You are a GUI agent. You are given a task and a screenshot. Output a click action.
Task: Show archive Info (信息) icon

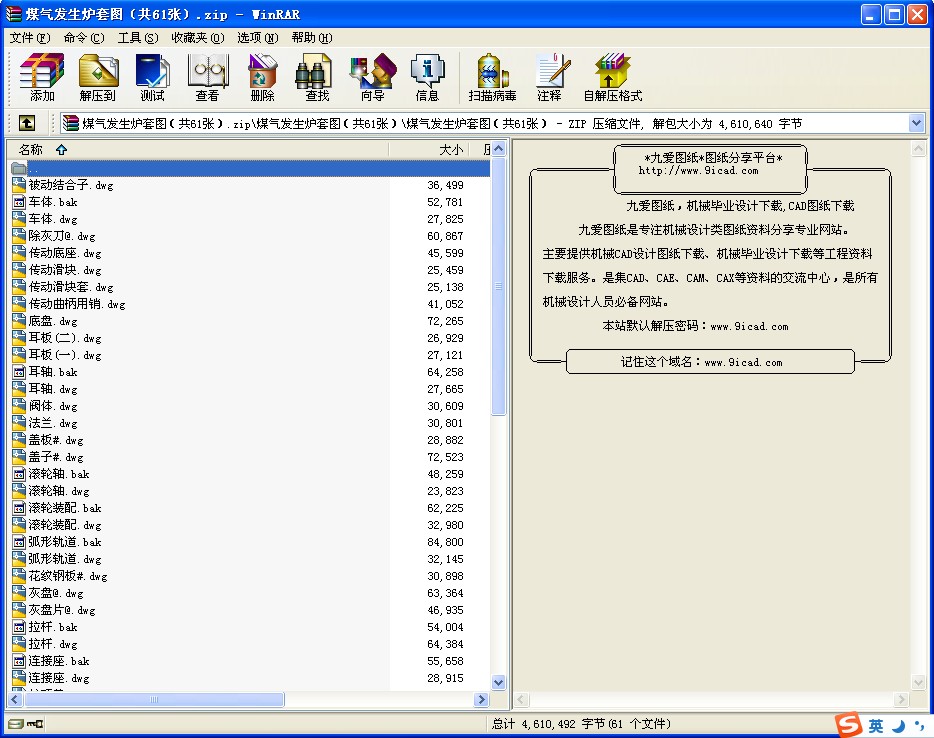pyautogui.click(x=427, y=78)
